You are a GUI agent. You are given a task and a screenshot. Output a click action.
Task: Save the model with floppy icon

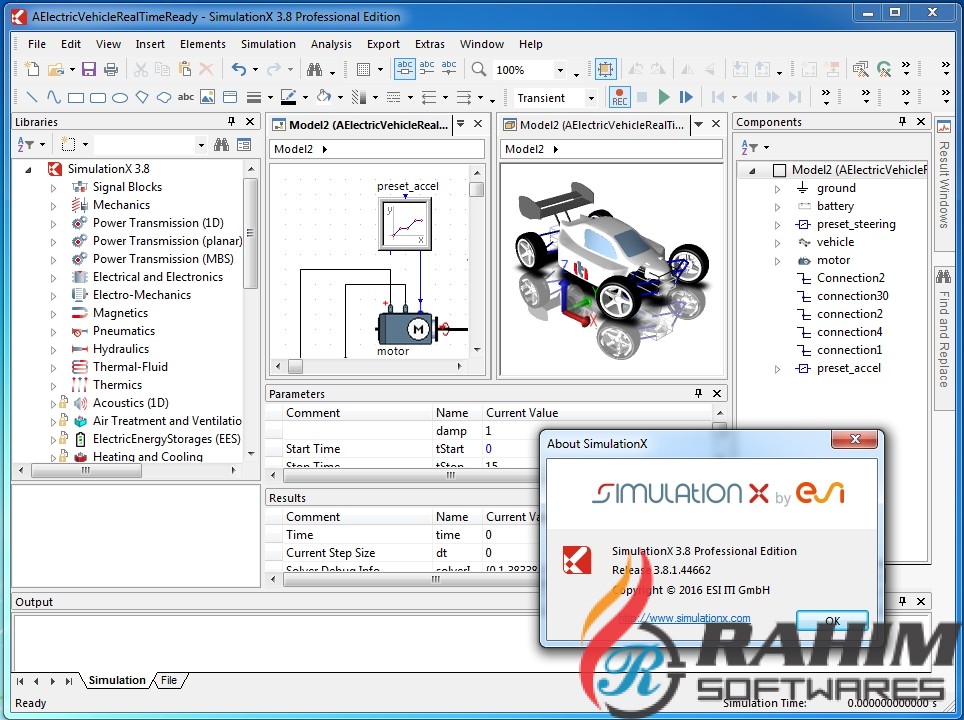pyautogui.click(x=89, y=69)
